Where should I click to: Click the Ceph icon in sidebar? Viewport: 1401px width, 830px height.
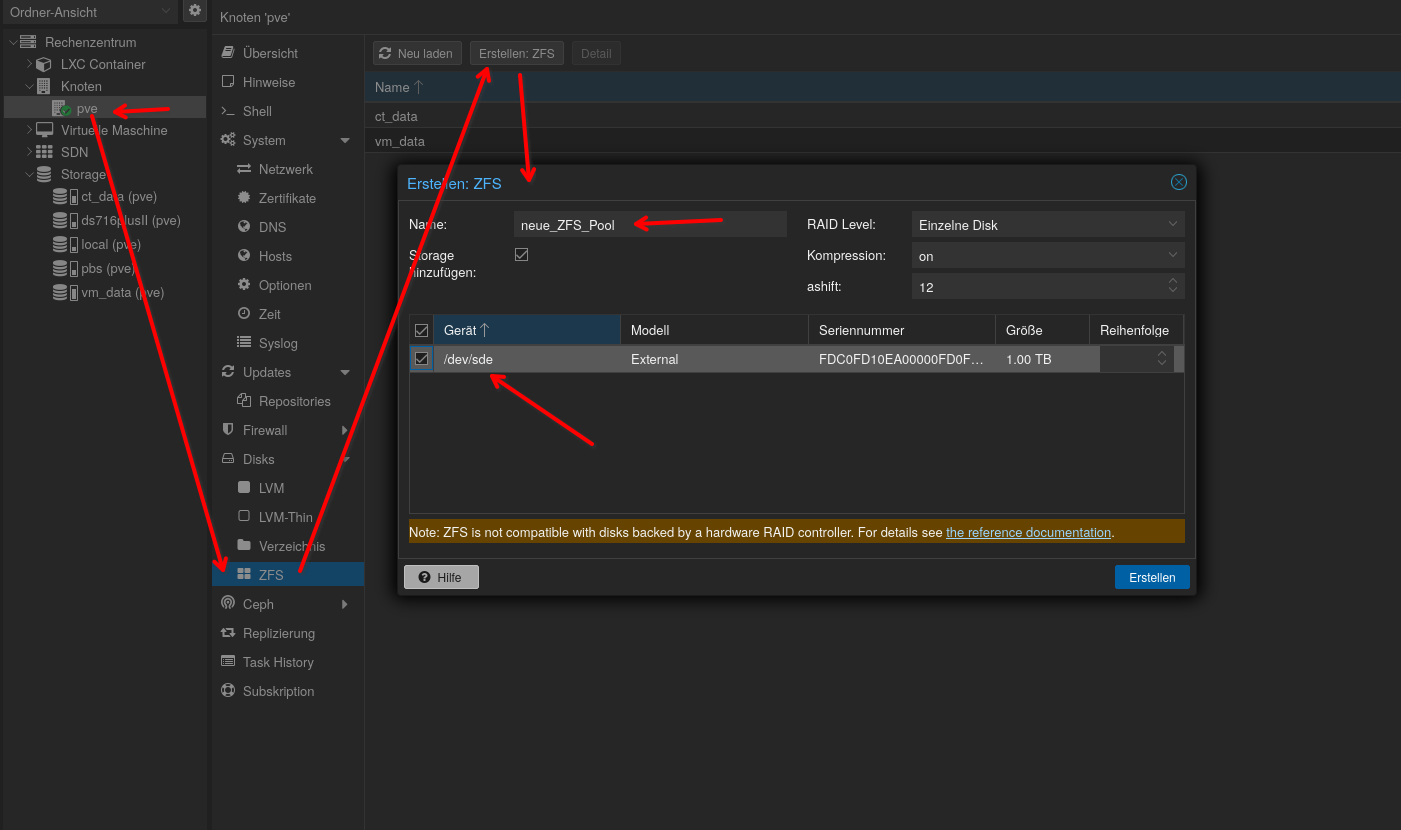point(228,604)
